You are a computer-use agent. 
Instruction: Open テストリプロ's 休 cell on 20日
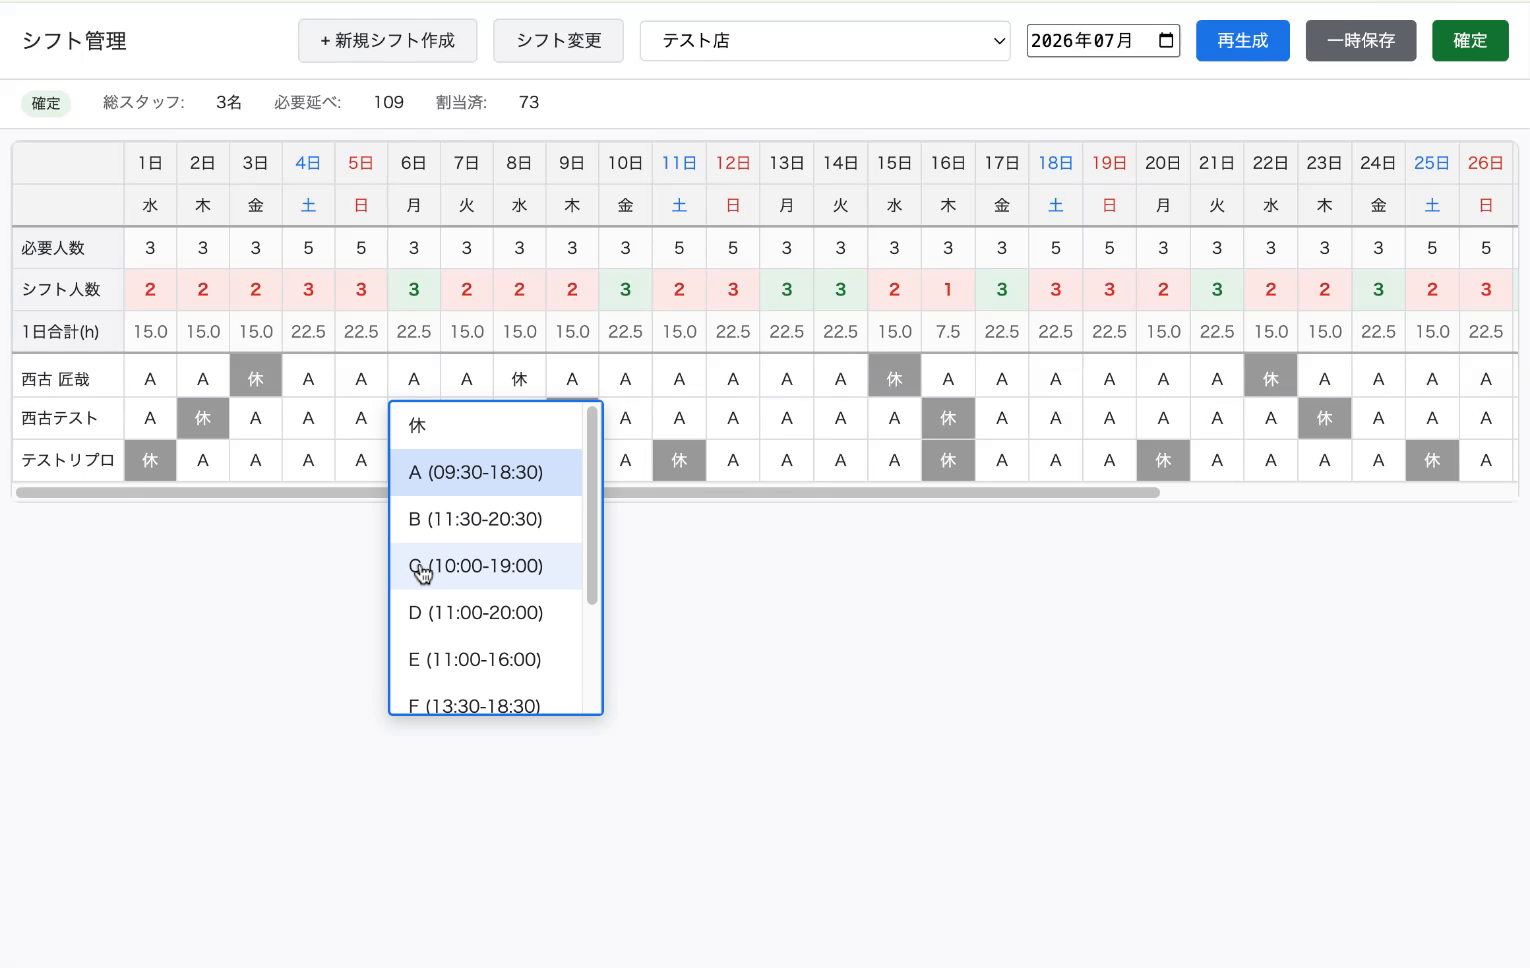[1163, 460]
